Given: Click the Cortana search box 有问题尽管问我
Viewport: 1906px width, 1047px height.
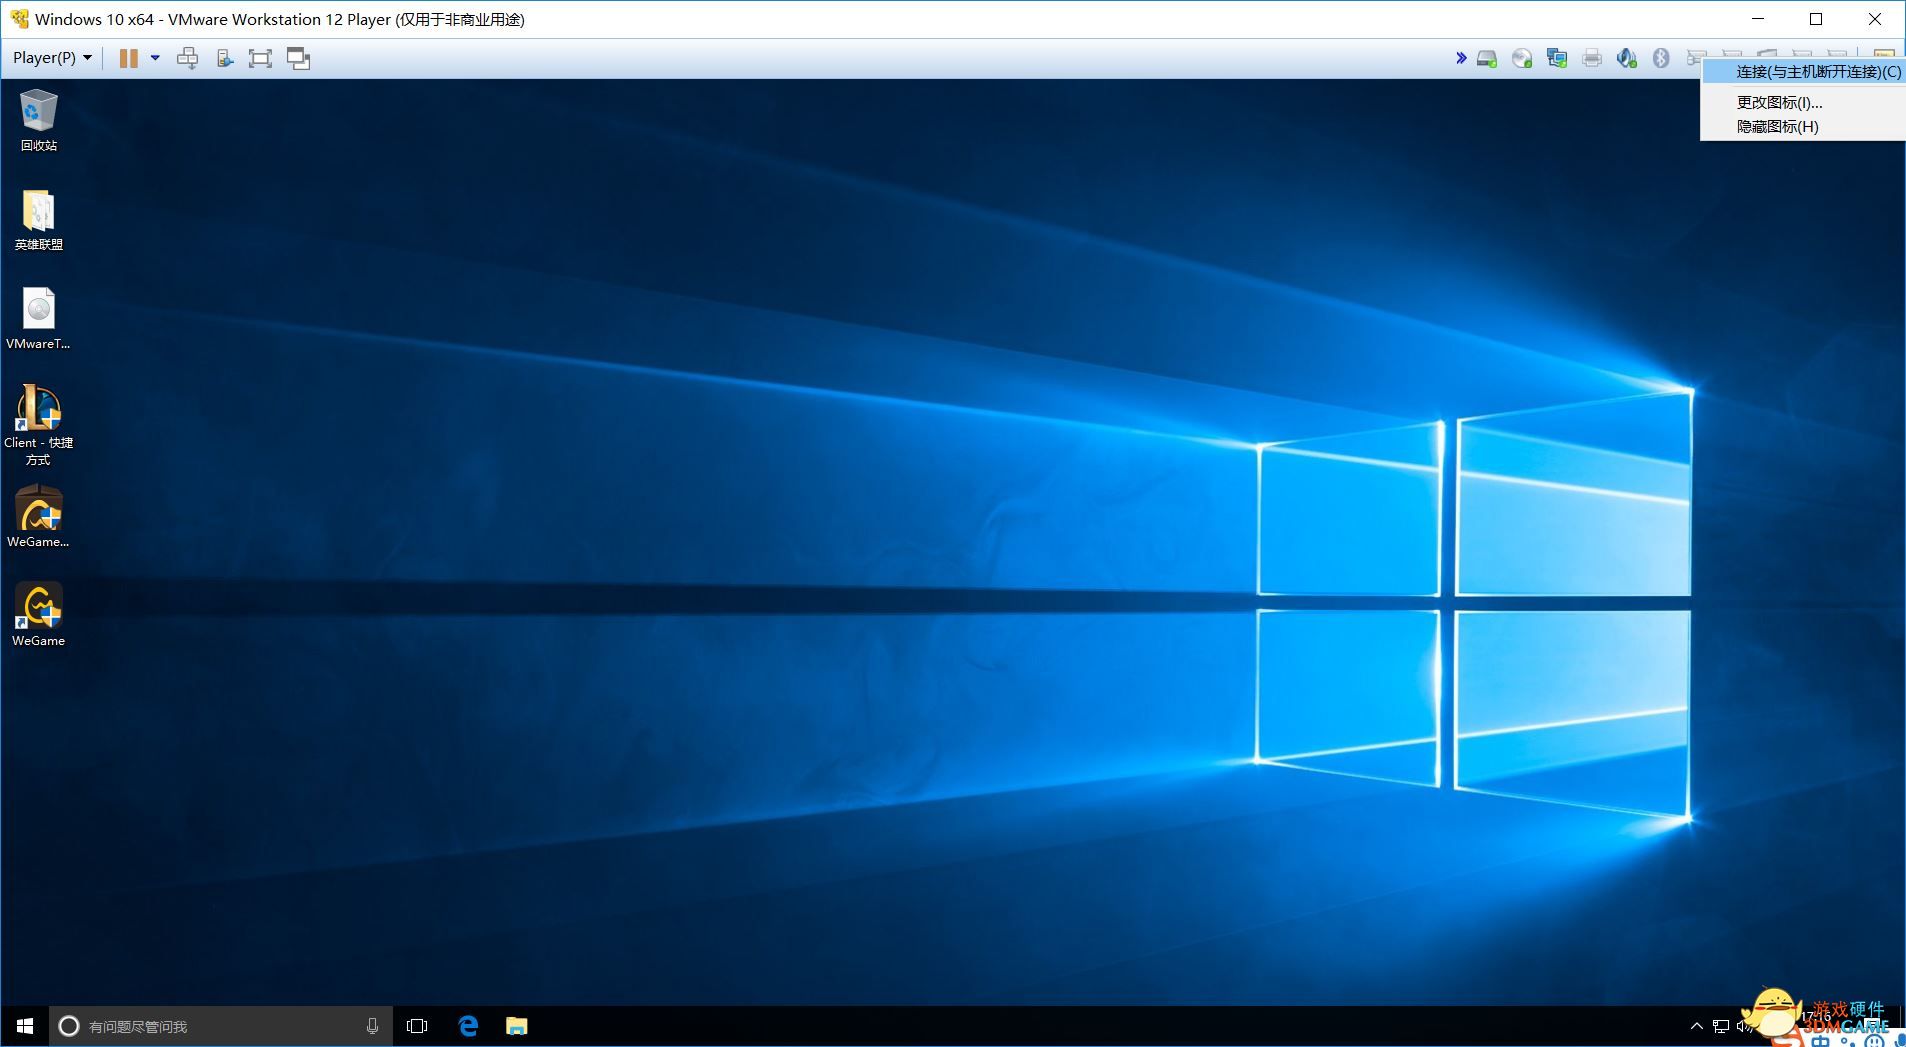Looking at the screenshot, I should [220, 1026].
